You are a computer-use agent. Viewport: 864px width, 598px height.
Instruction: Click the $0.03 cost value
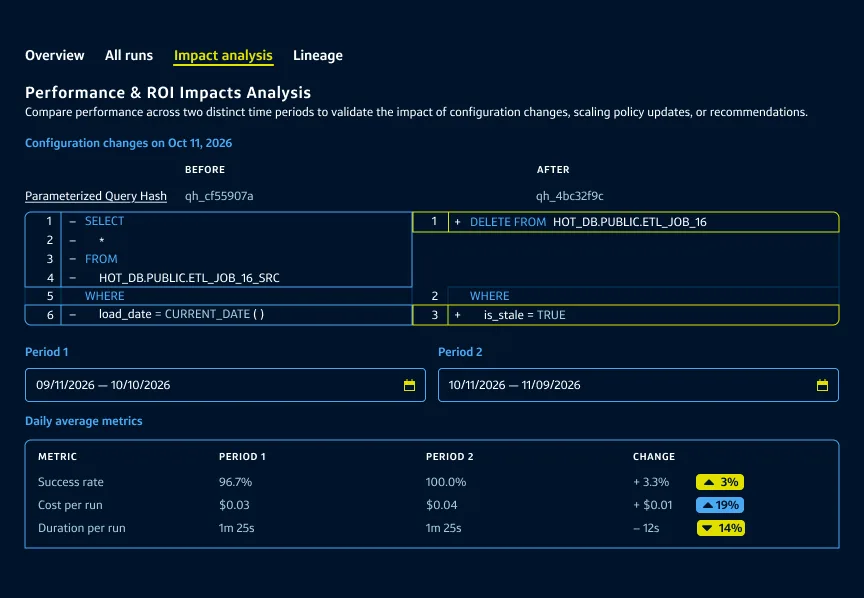pos(234,505)
